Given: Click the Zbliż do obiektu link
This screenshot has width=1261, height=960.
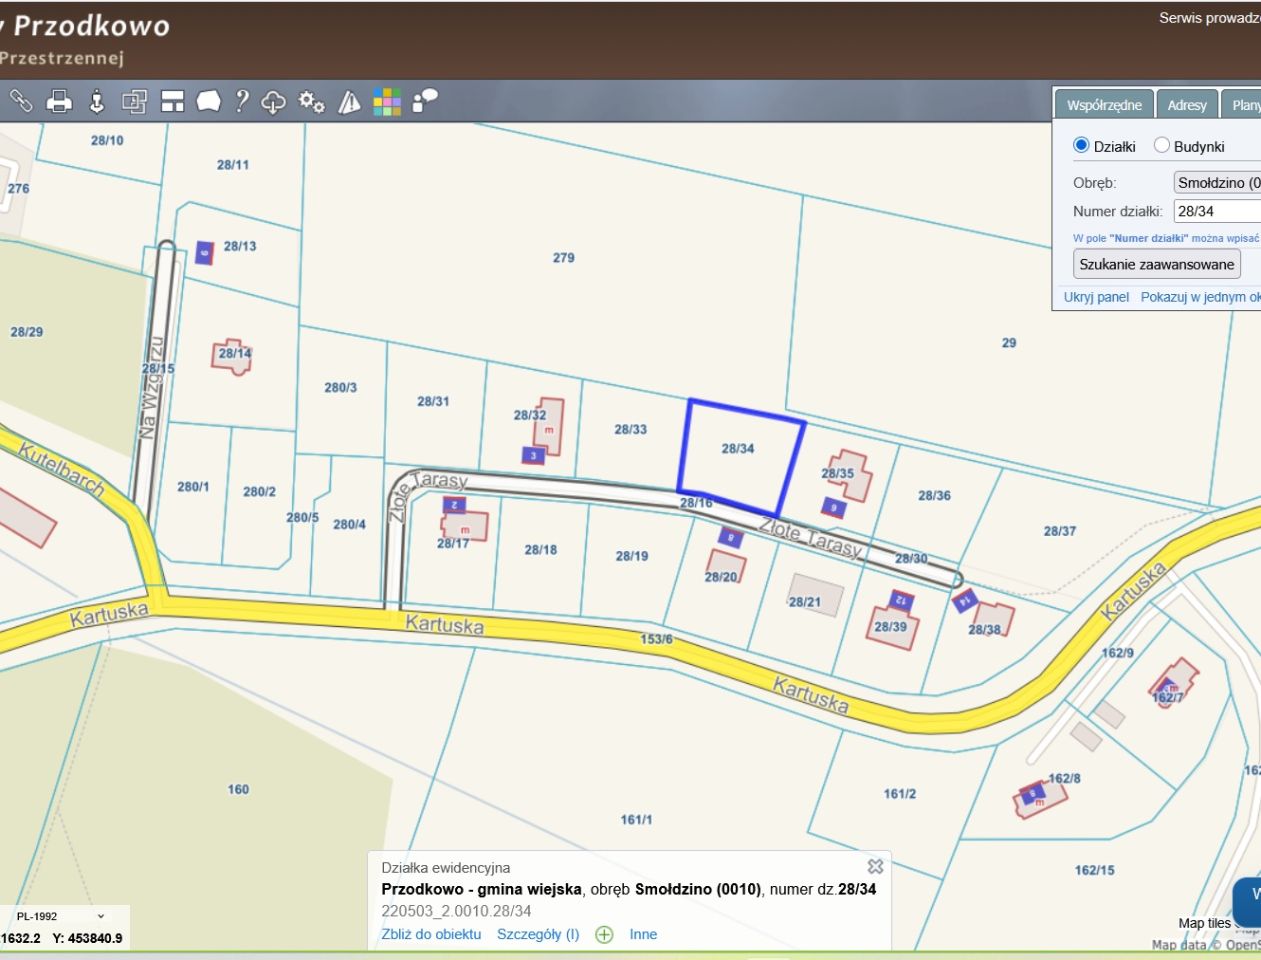Looking at the screenshot, I should coord(431,934).
